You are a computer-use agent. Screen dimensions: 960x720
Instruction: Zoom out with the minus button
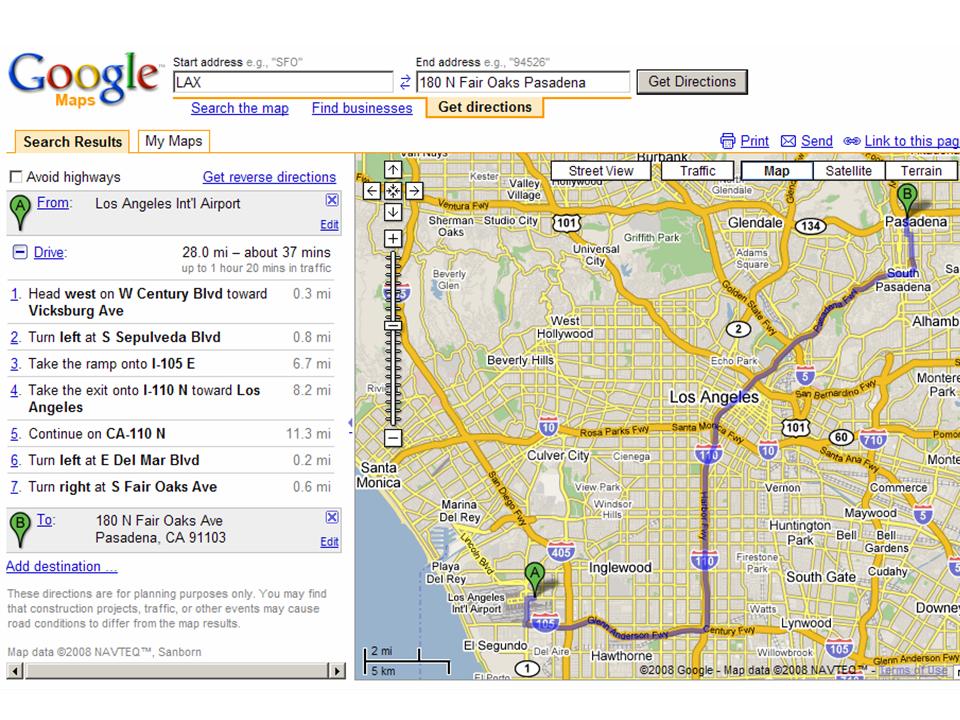393,438
